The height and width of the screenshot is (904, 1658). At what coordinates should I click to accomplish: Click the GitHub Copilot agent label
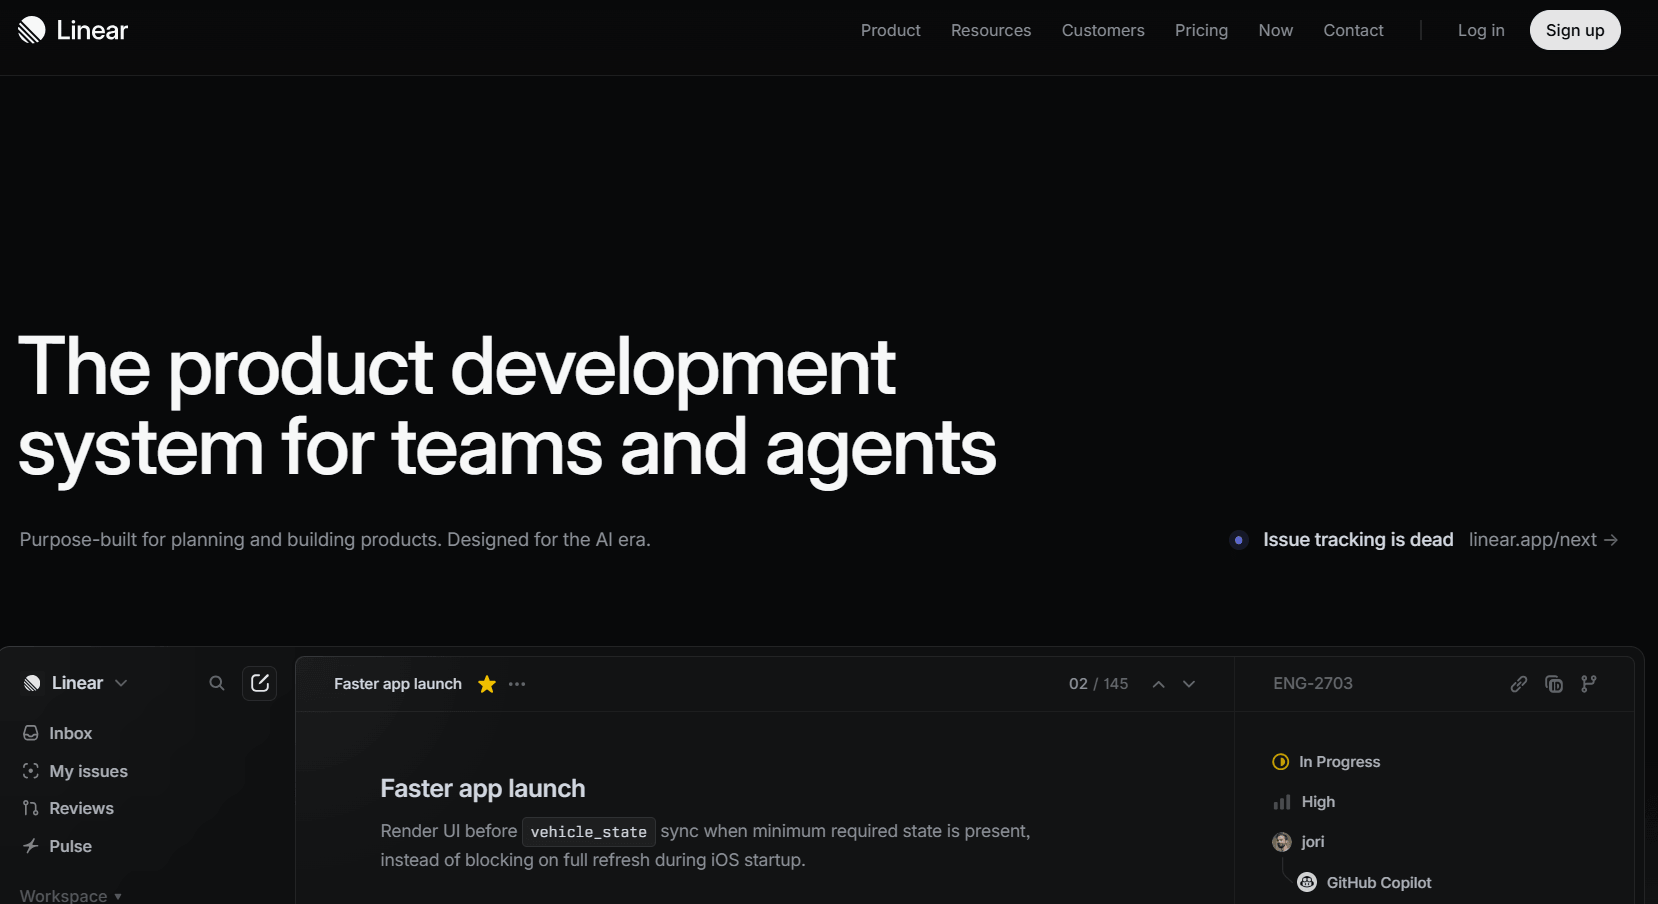tap(1379, 882)
